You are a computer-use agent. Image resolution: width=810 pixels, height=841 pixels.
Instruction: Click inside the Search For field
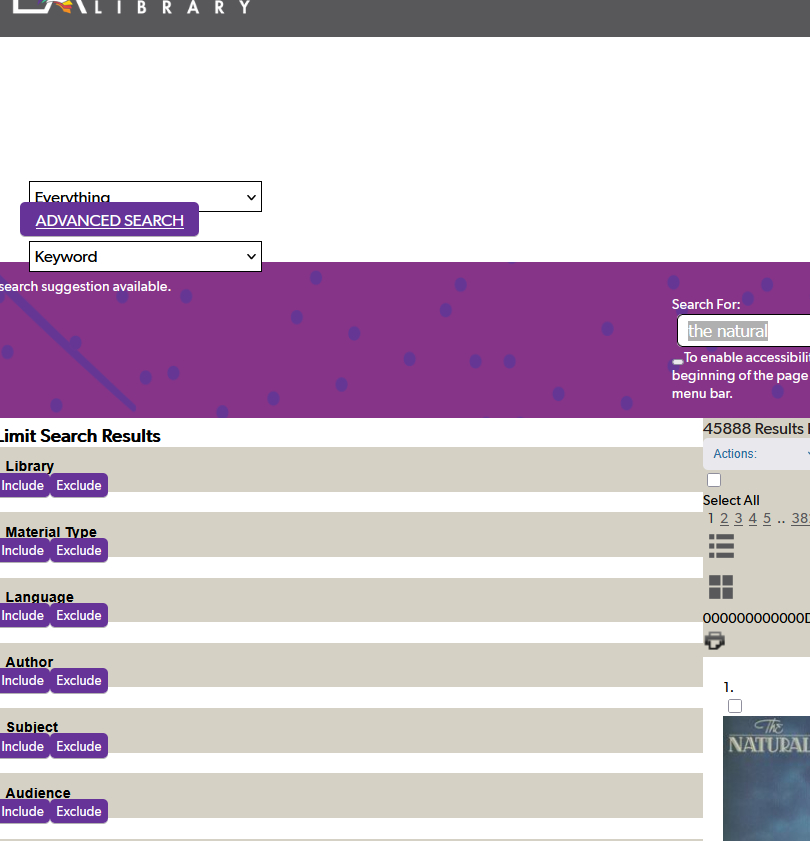[x=745, y=331]
